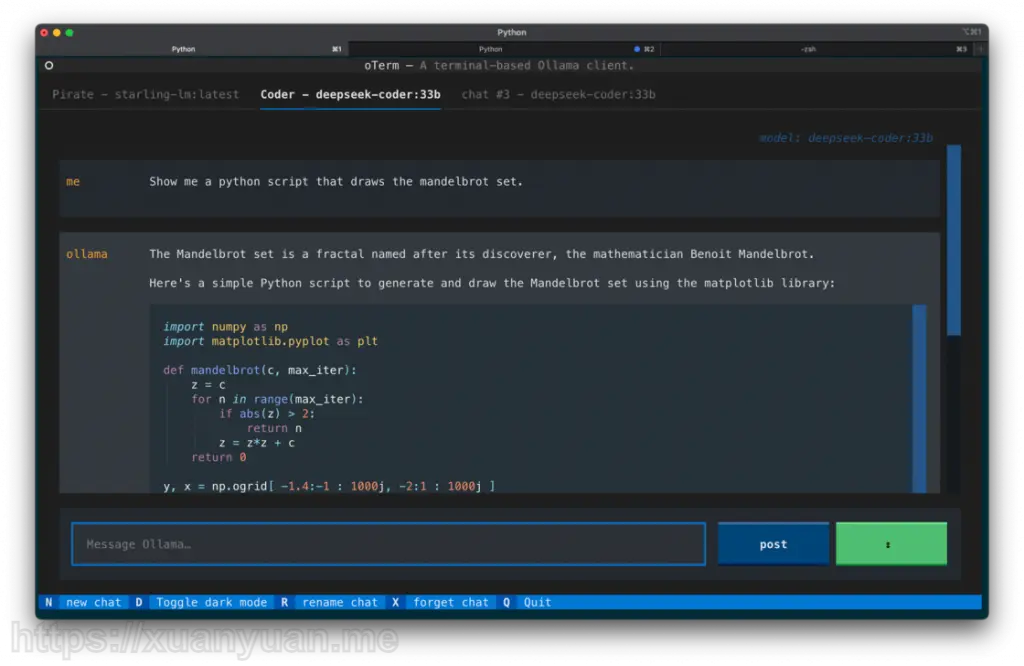Click new chat in footer

coord(93,602)
